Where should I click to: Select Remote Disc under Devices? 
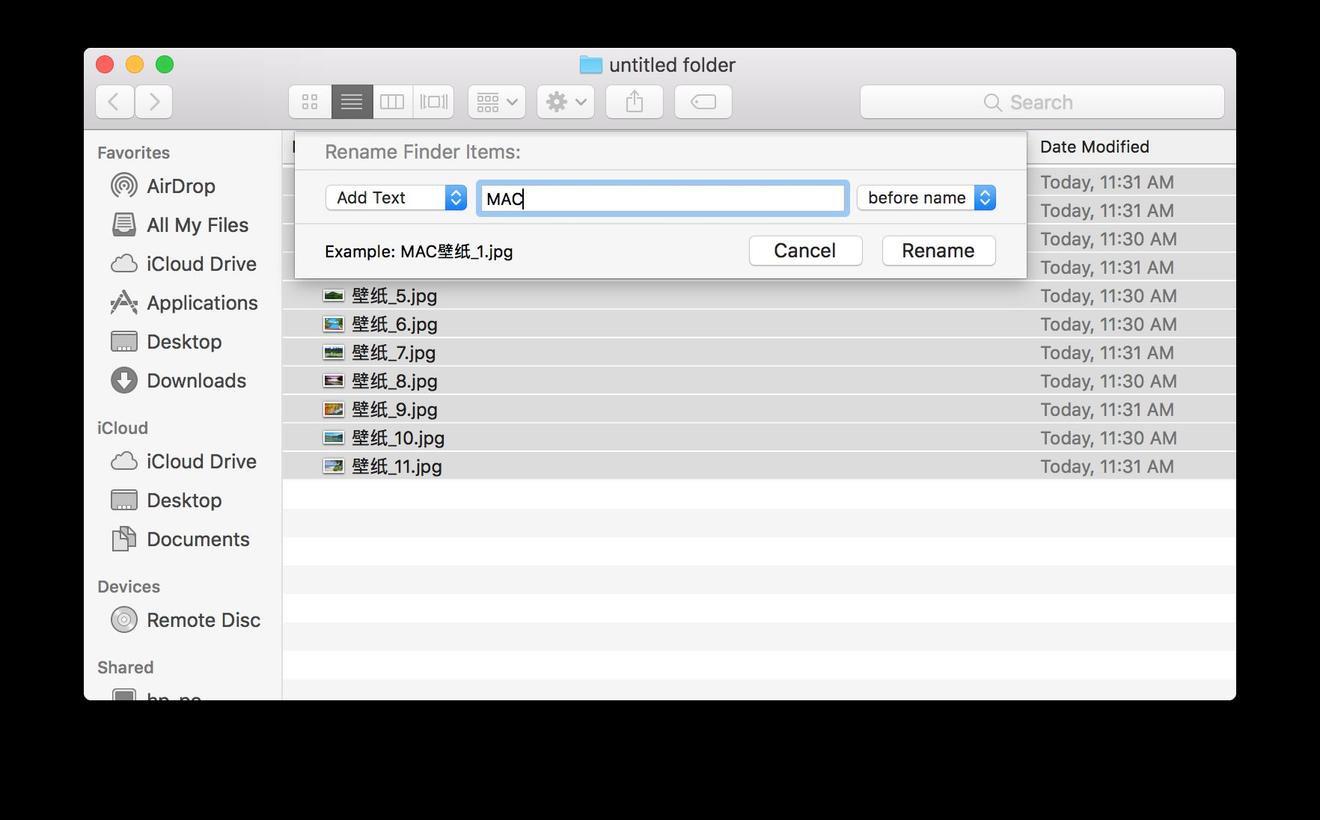pyautogui.click(x=203, y=620)
